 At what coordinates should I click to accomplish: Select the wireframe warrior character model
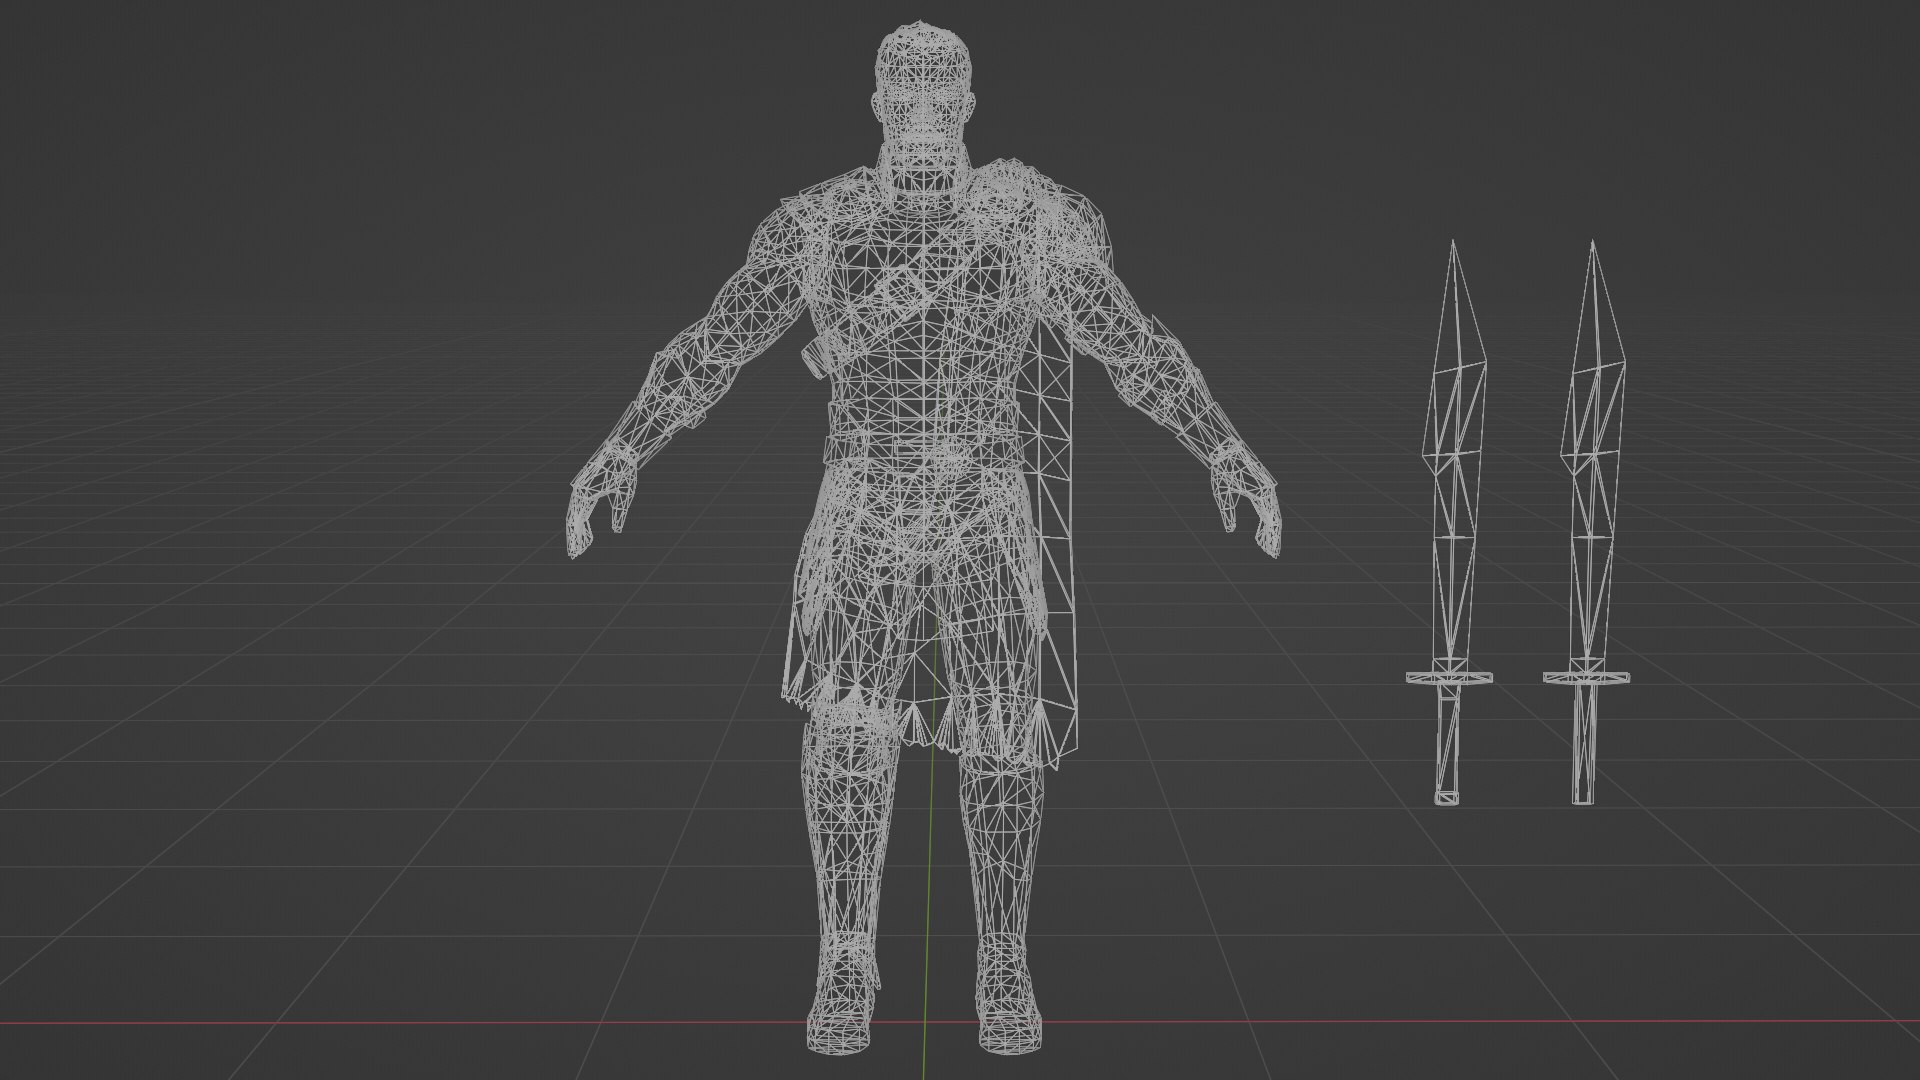click(924, 536)
